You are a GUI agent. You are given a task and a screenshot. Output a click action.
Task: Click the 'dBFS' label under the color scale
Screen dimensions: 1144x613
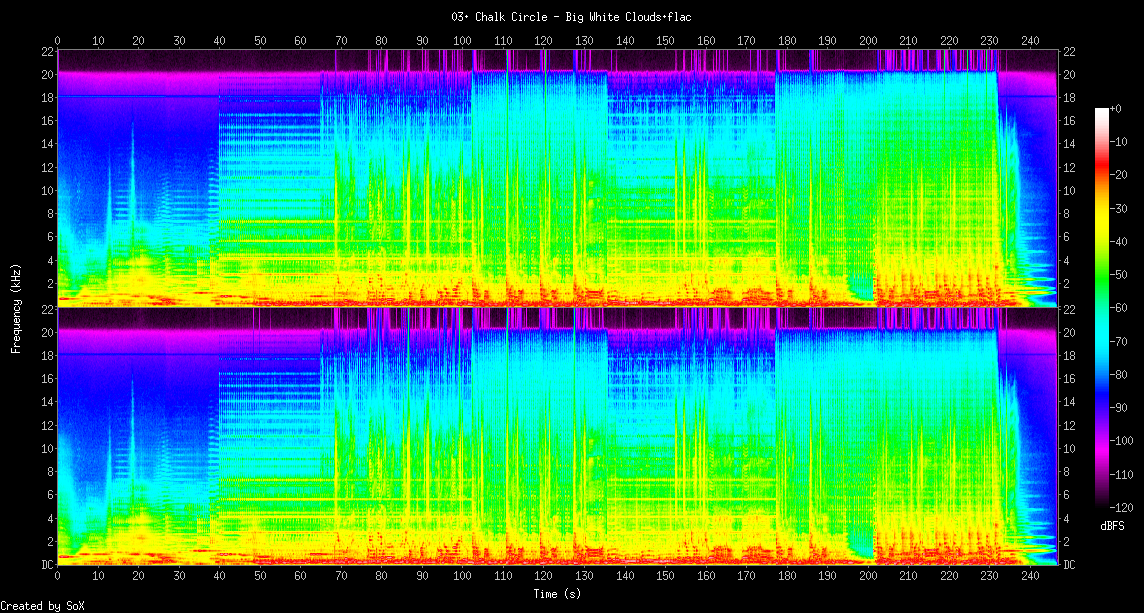pos(1111,525)
